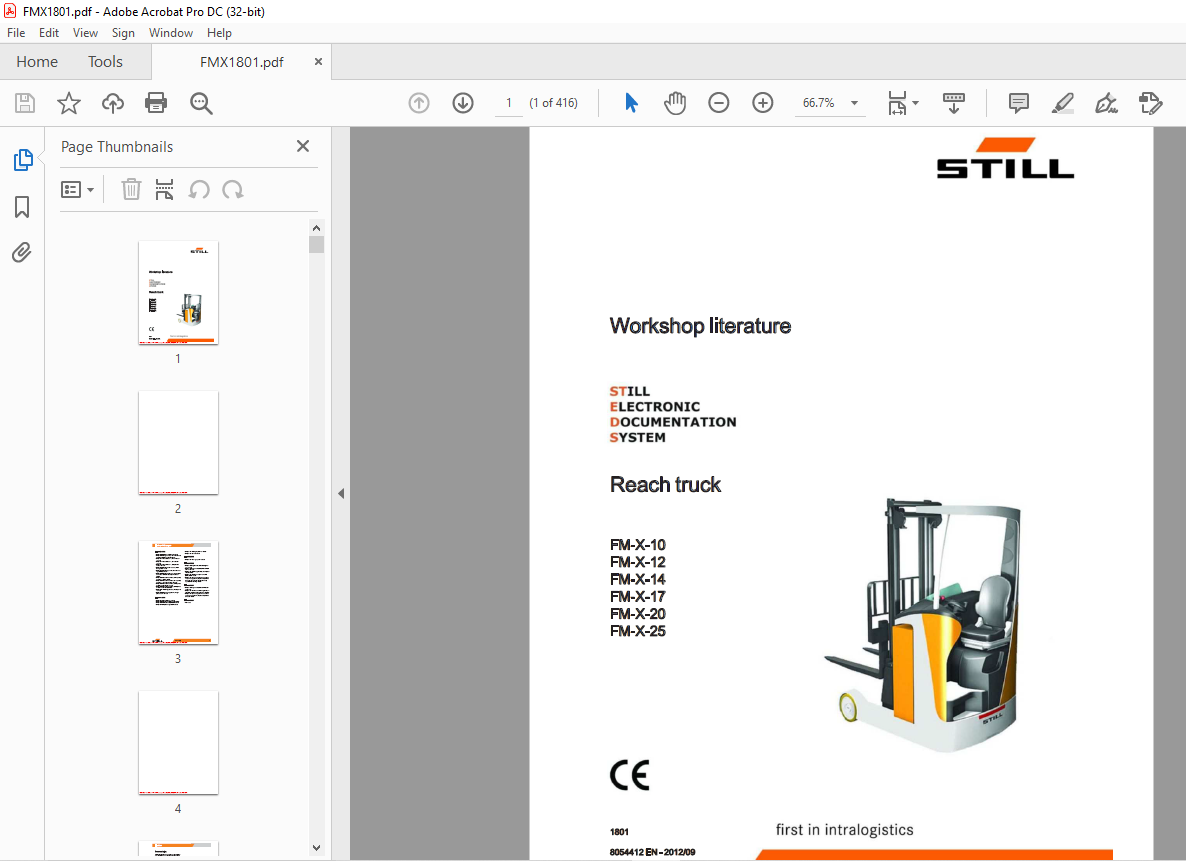This screenshot has width=1186, height=861.
Task: Rotate page clockwise icon
Action: point(233,189)
